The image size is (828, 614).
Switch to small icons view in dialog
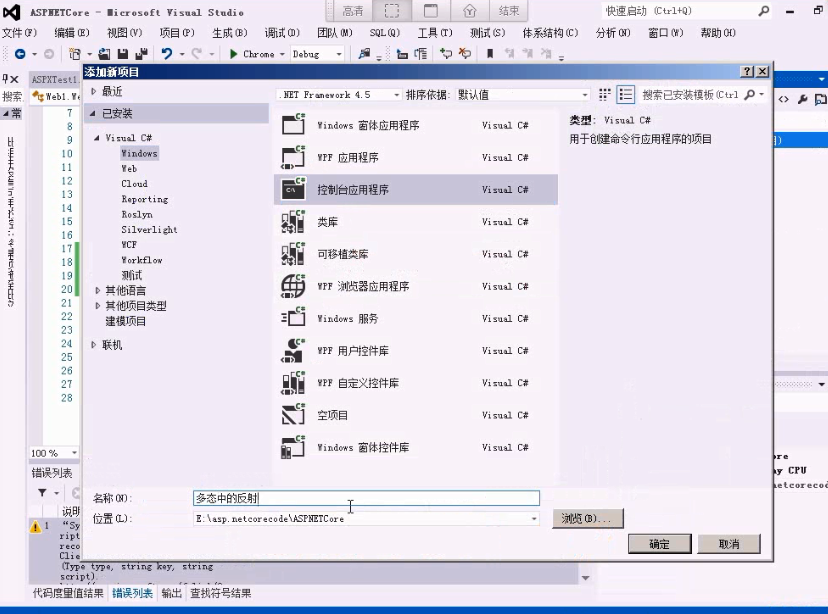click(x=605, y=95)
